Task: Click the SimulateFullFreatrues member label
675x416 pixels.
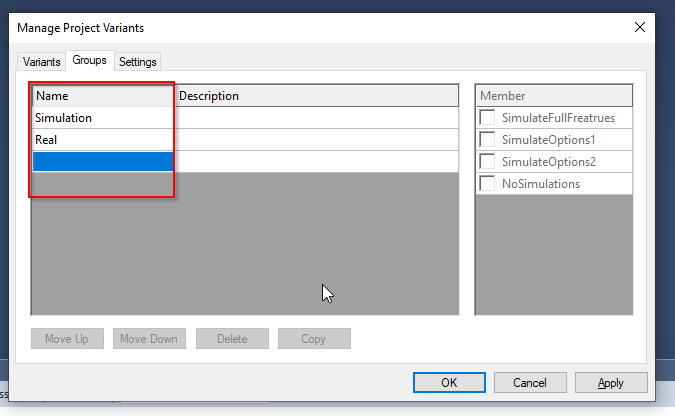Action: [558, 118]
